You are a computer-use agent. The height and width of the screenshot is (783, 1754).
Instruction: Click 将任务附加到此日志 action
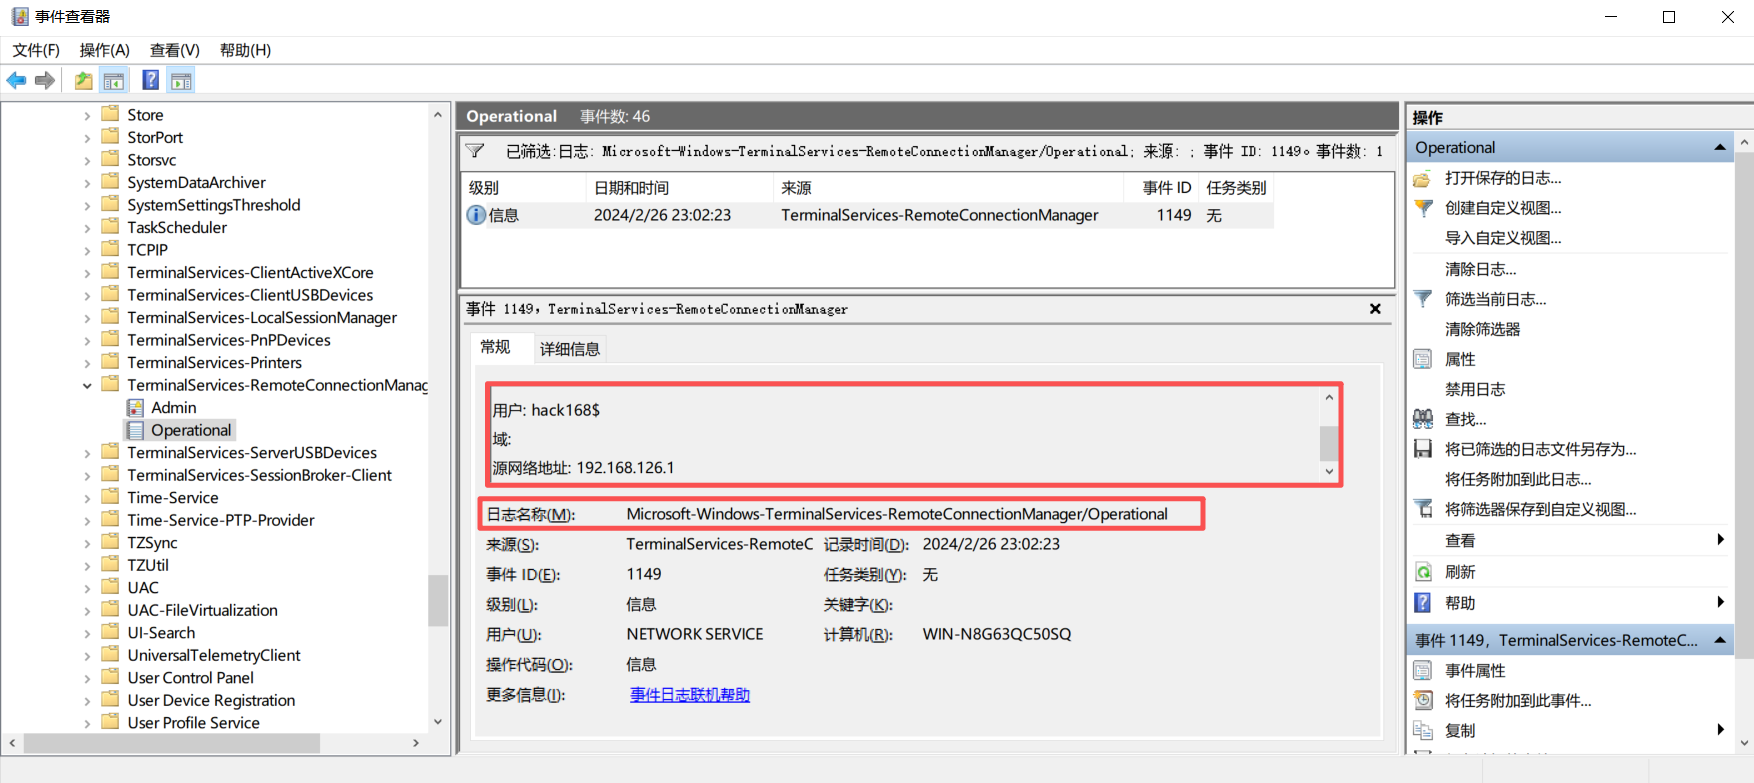(1518, 479)
